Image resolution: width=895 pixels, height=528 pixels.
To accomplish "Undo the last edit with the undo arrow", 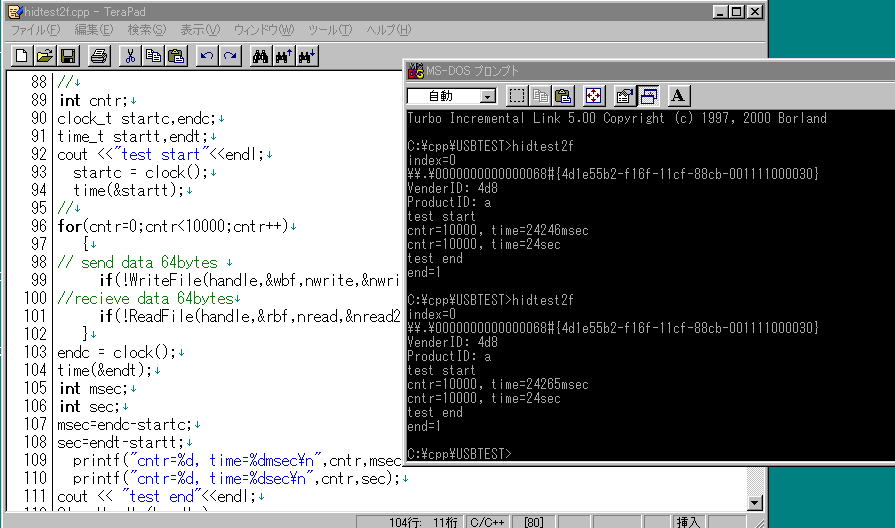I will (207, 56).
